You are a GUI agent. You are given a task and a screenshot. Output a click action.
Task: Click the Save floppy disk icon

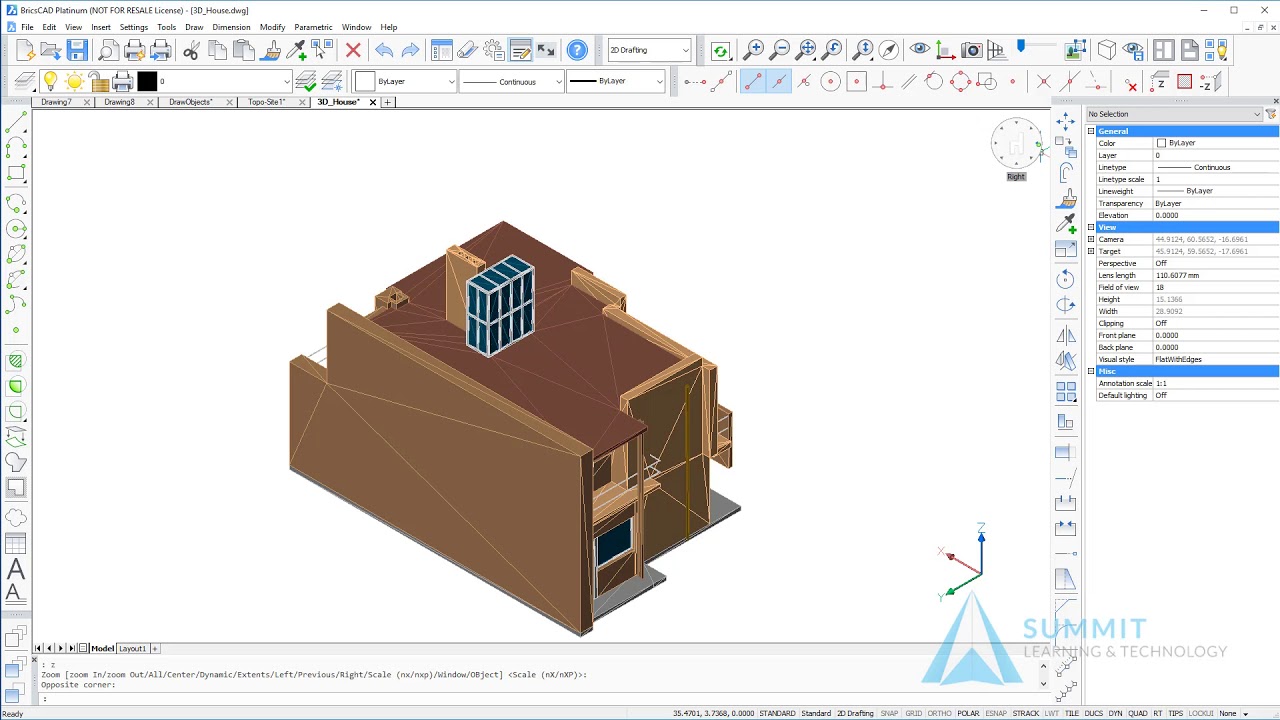click(77, 50)
